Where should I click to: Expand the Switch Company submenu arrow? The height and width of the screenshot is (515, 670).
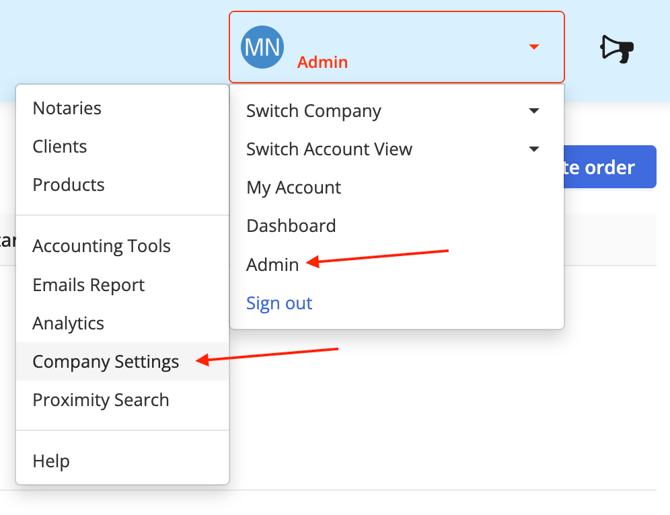click(x=534, y=111)
